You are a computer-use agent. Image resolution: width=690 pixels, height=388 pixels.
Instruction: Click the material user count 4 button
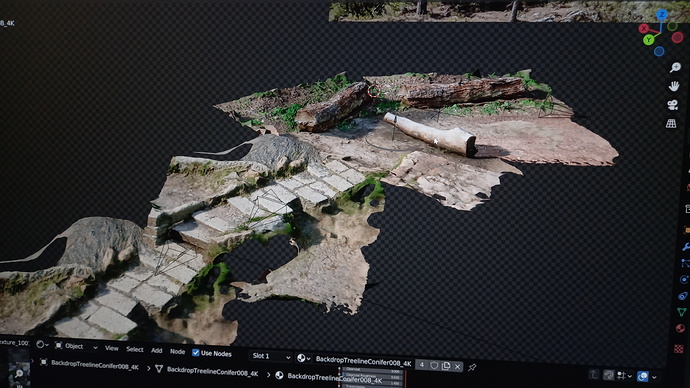[x=422, y=365]
